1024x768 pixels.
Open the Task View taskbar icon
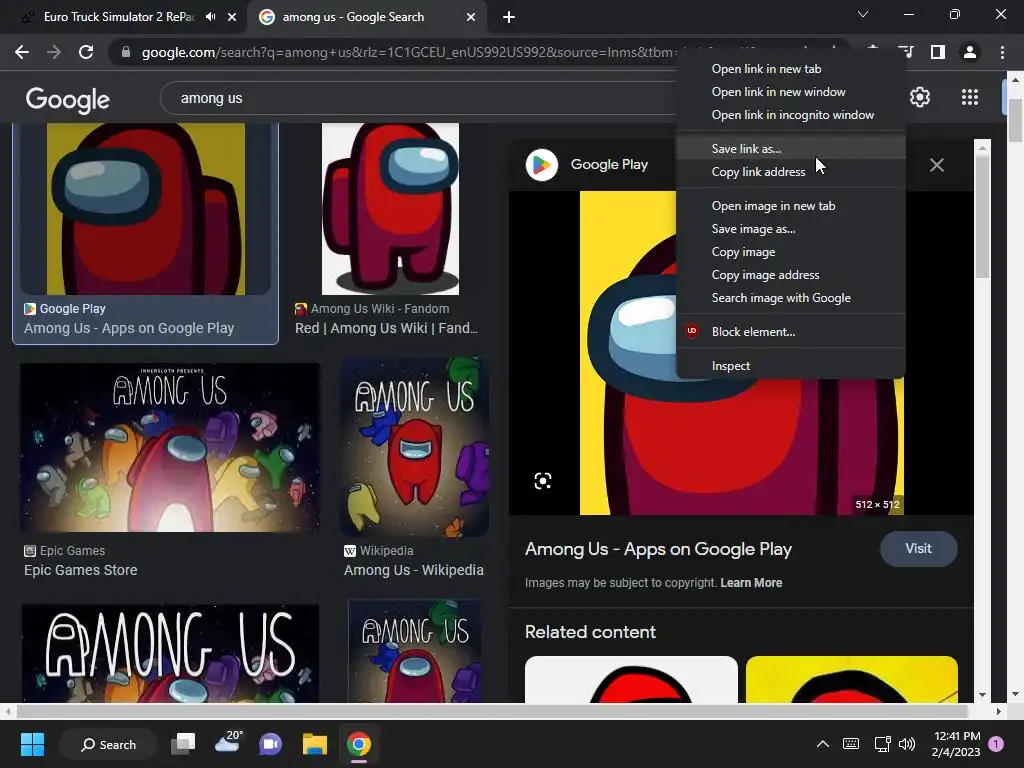pyautogui.click(x=183, y=744)
